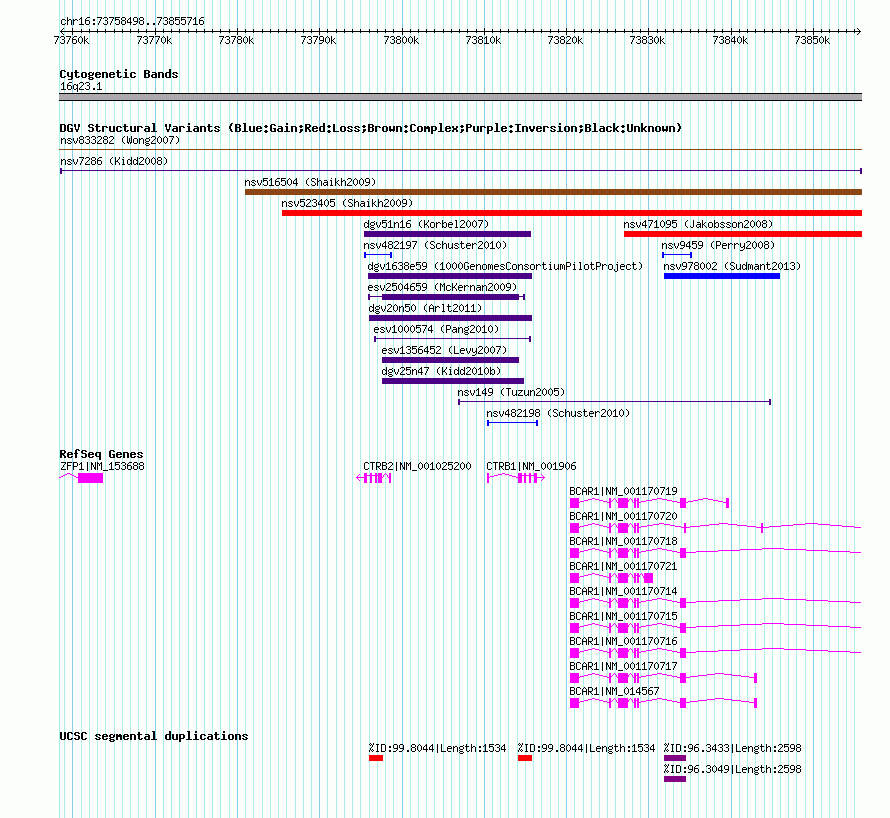Click the CTRB1|NM_001906 gene label

click(x=531, y=466)
